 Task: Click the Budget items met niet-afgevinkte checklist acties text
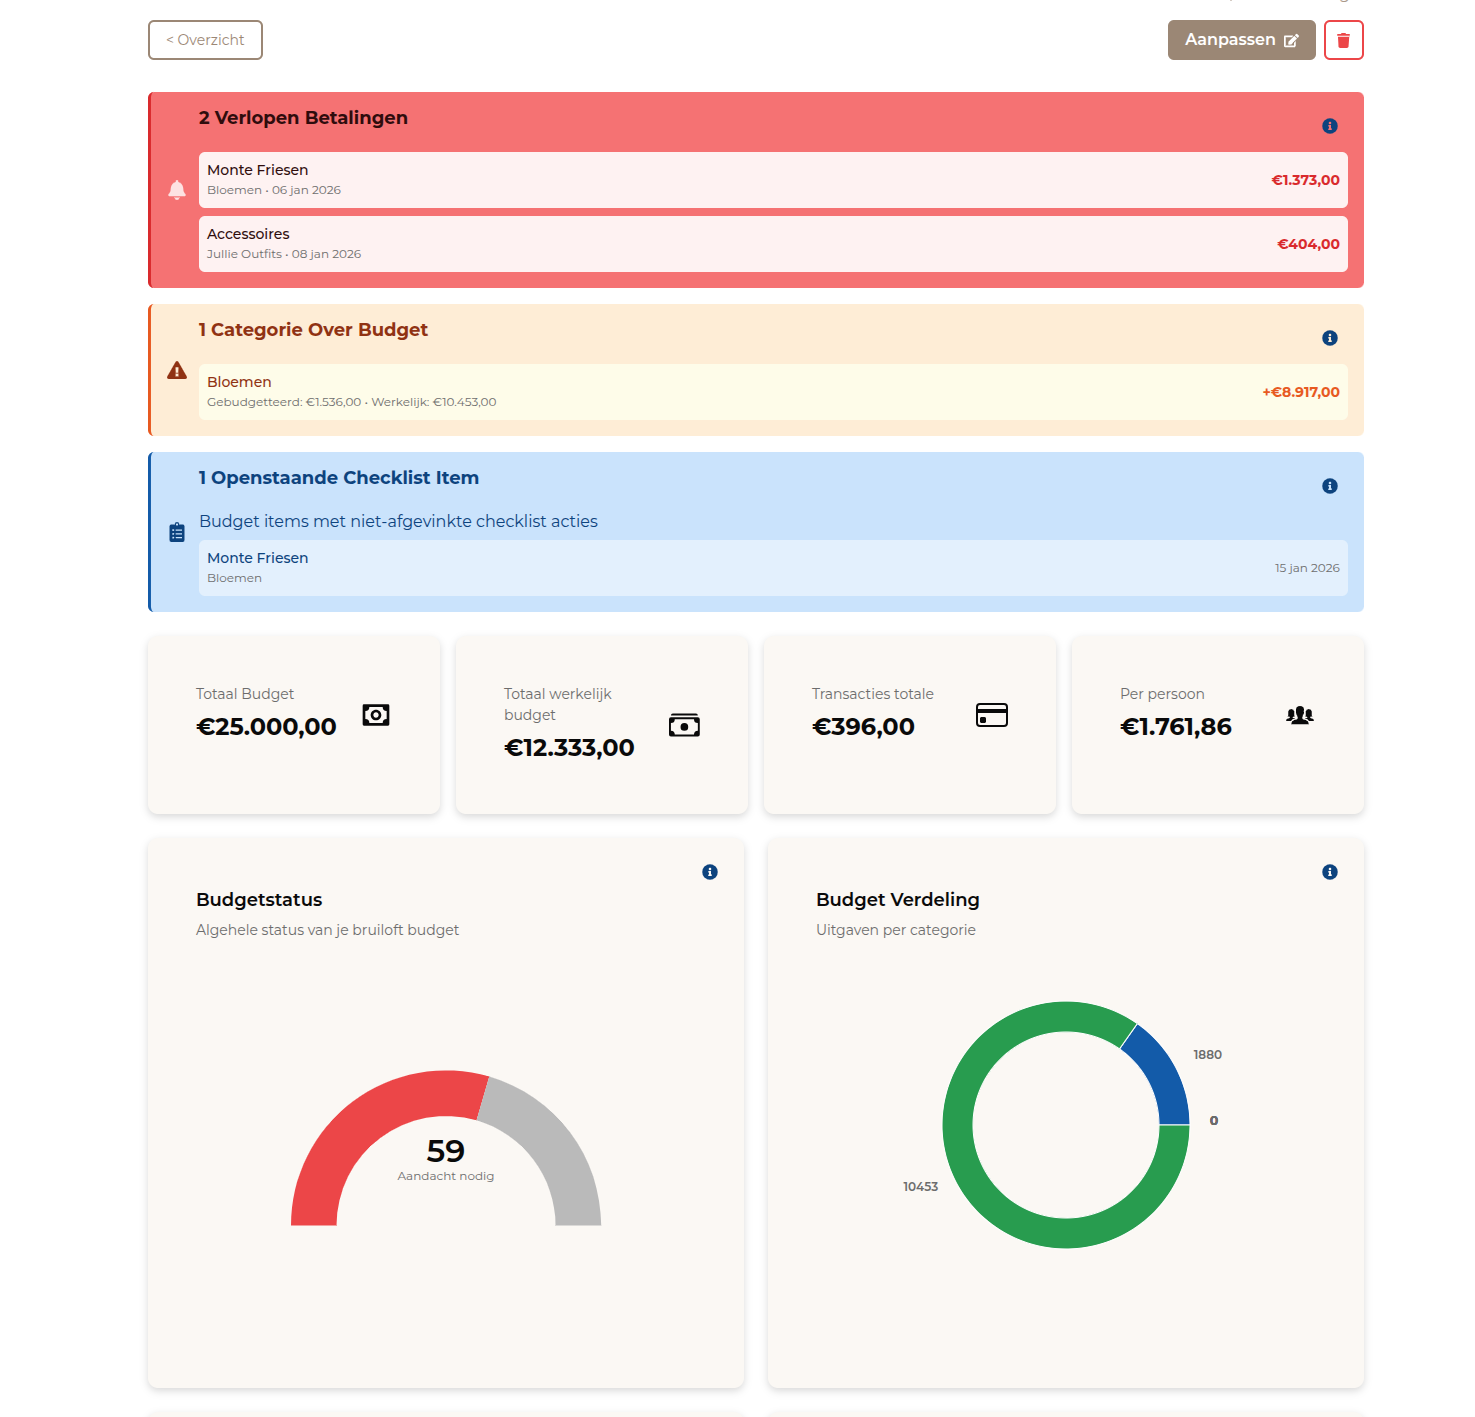(x=398, y=521)
